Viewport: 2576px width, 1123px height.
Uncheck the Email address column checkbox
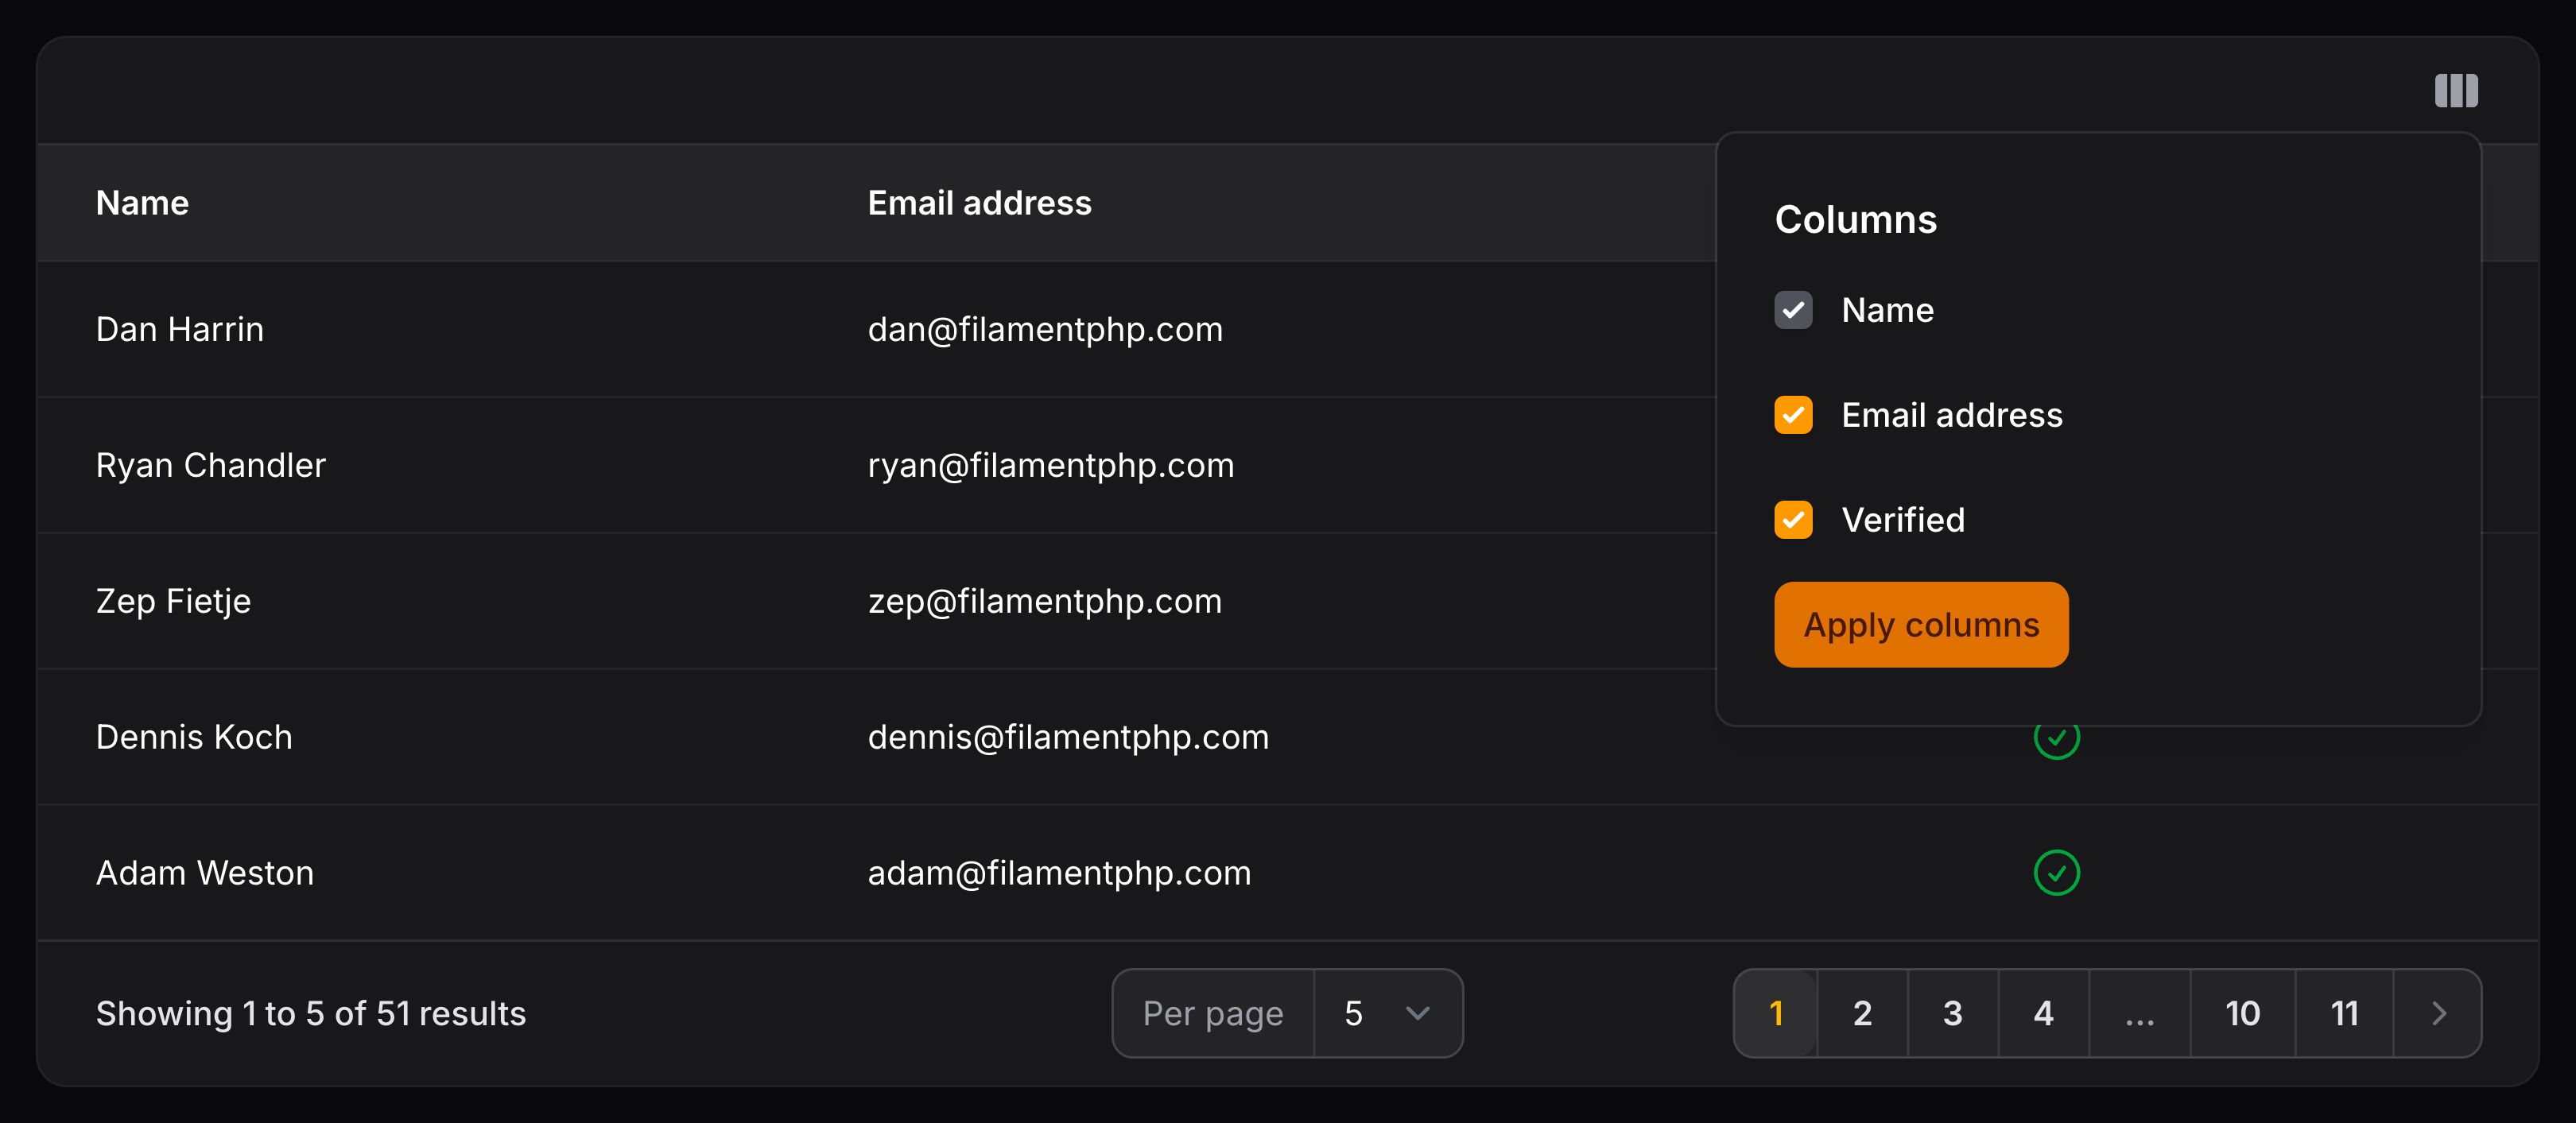point(1792,415)
